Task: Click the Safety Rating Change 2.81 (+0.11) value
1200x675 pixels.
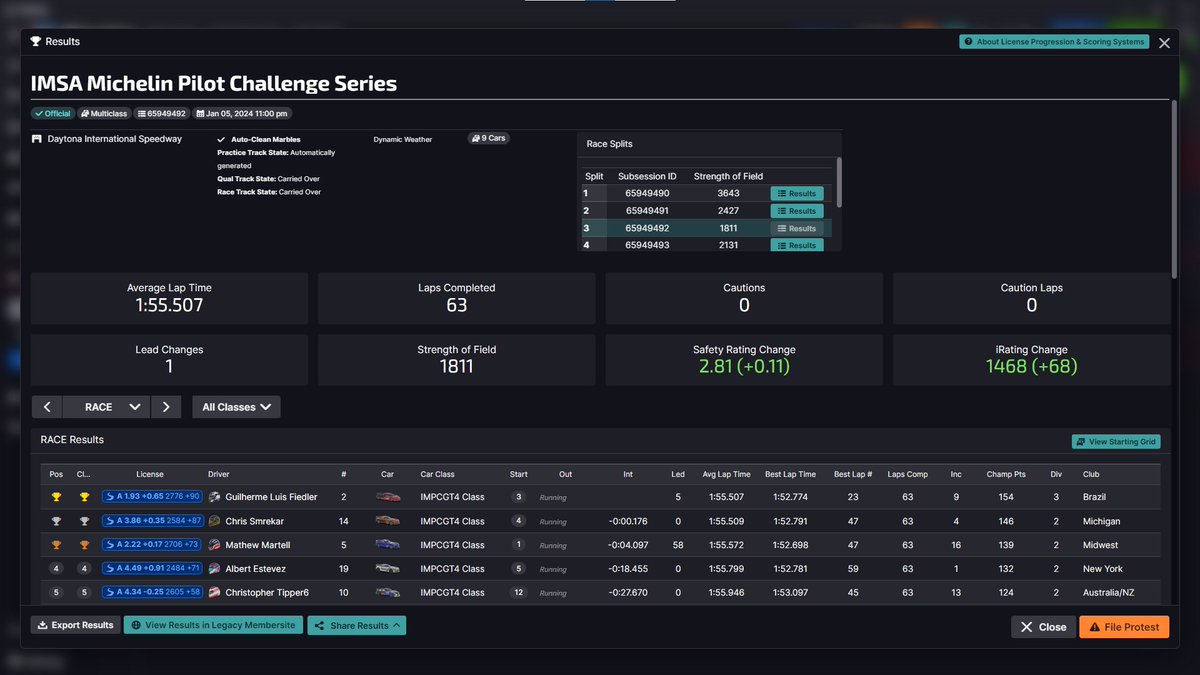Action: tap(744, 367)
